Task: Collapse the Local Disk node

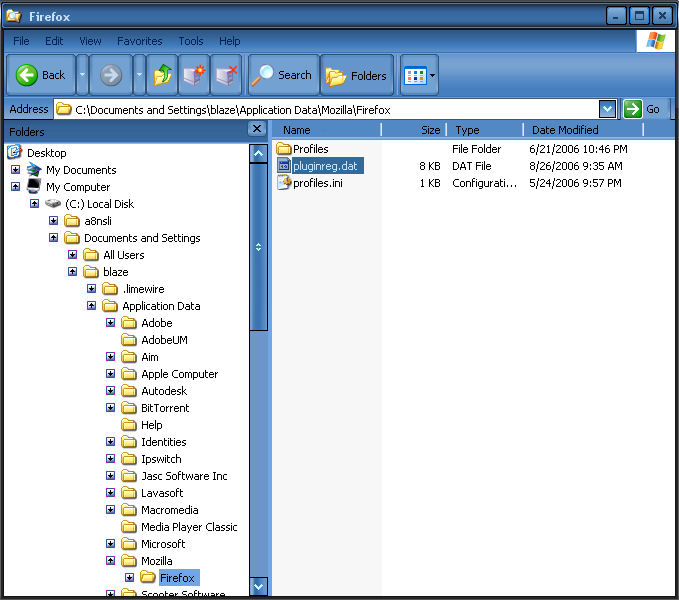Action: coord(35,203)
